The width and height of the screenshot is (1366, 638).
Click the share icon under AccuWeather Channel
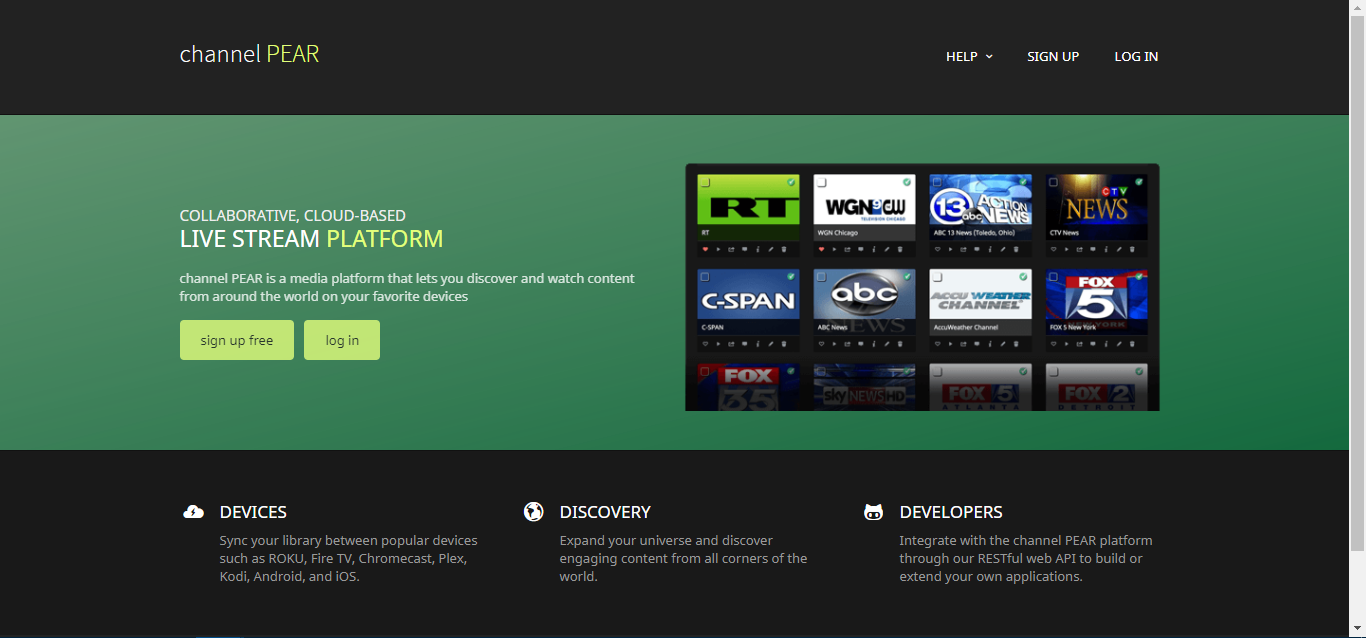[x=963, y=343]
